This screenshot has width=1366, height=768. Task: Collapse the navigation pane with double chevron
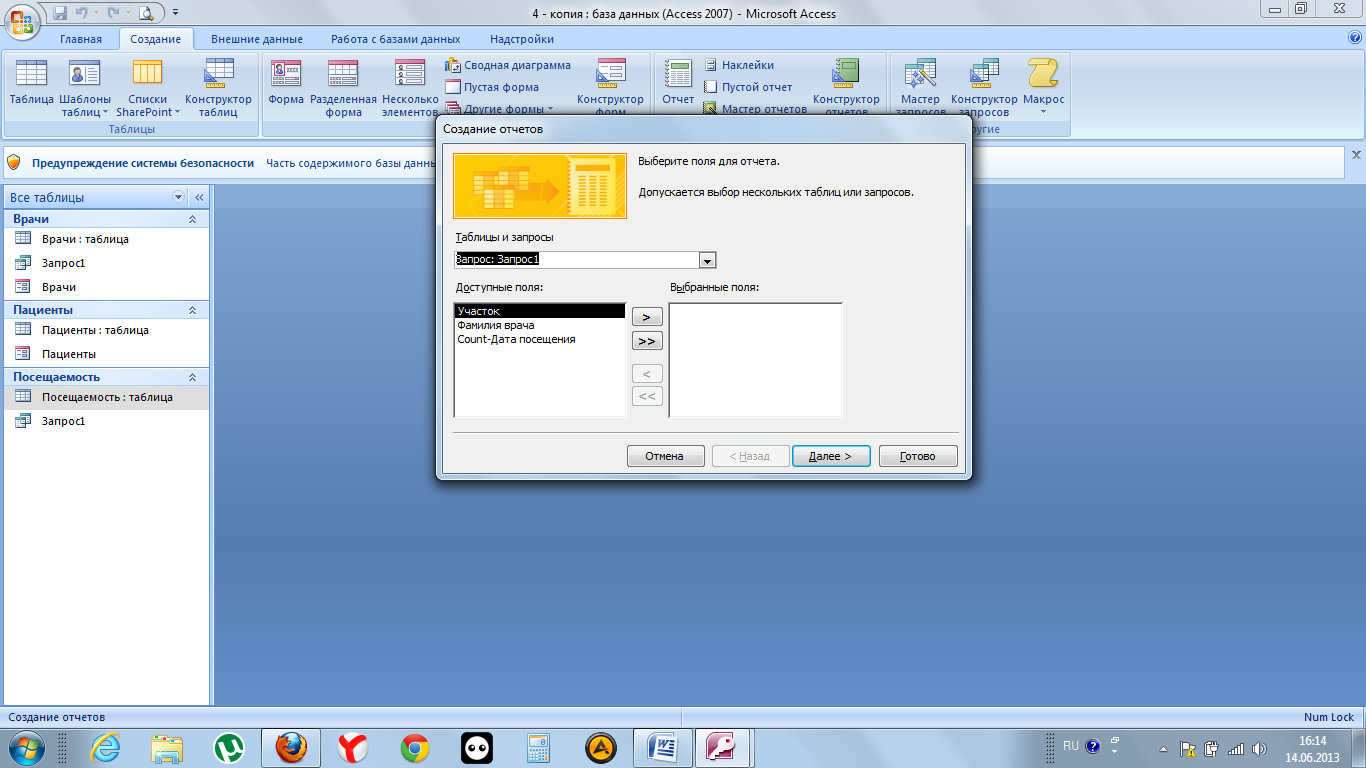pos(199,197)
